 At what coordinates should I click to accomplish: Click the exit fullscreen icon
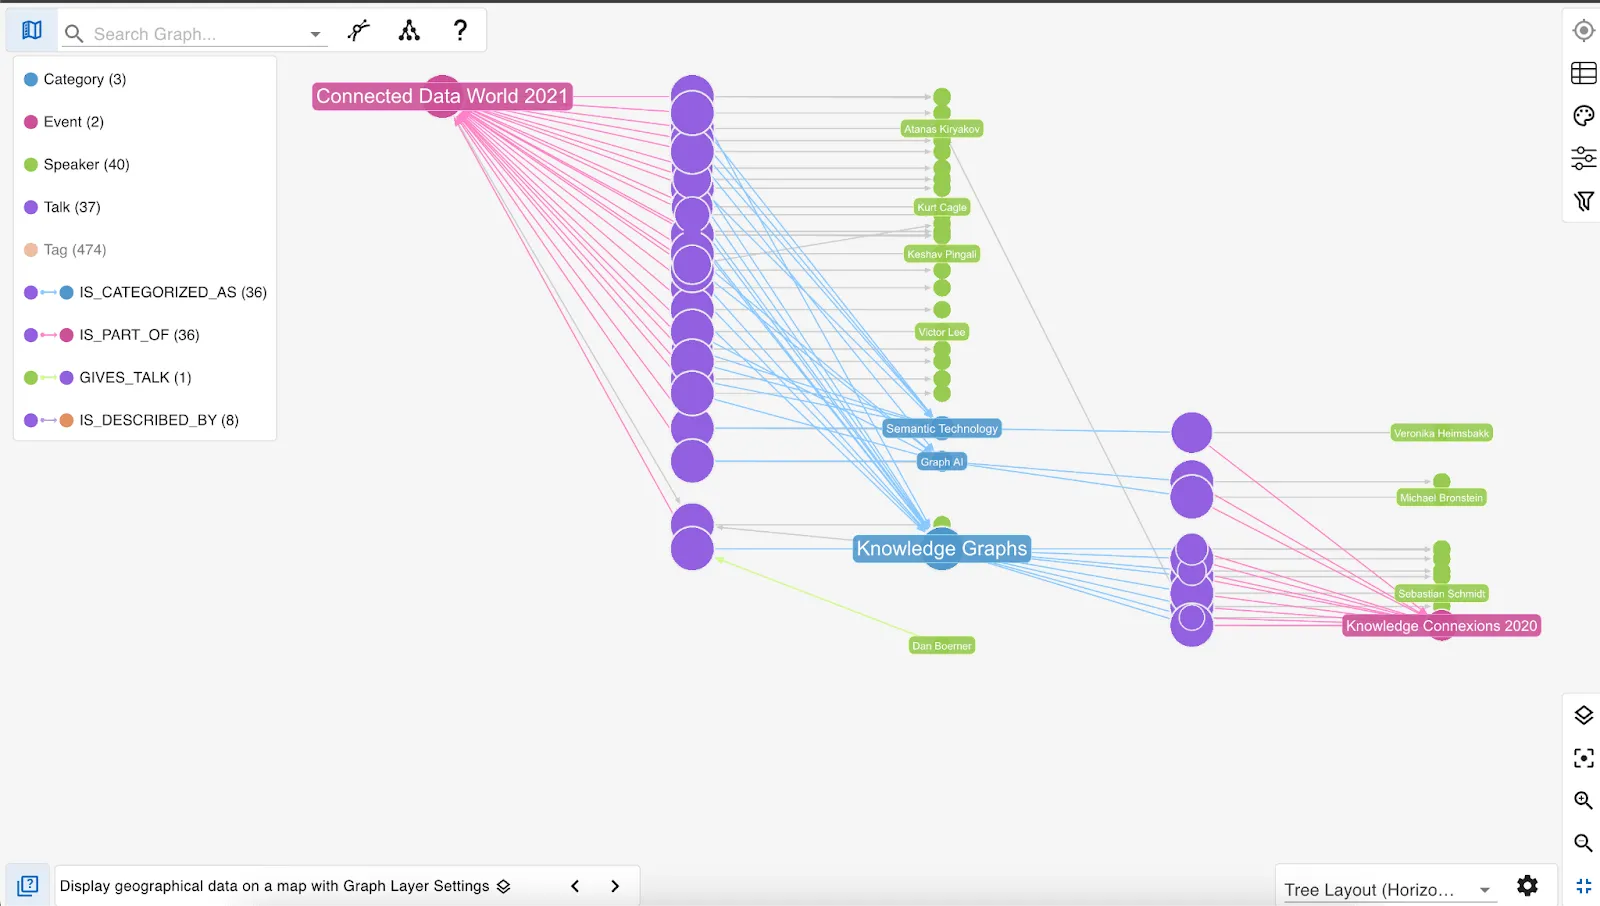coord(1583,886)
